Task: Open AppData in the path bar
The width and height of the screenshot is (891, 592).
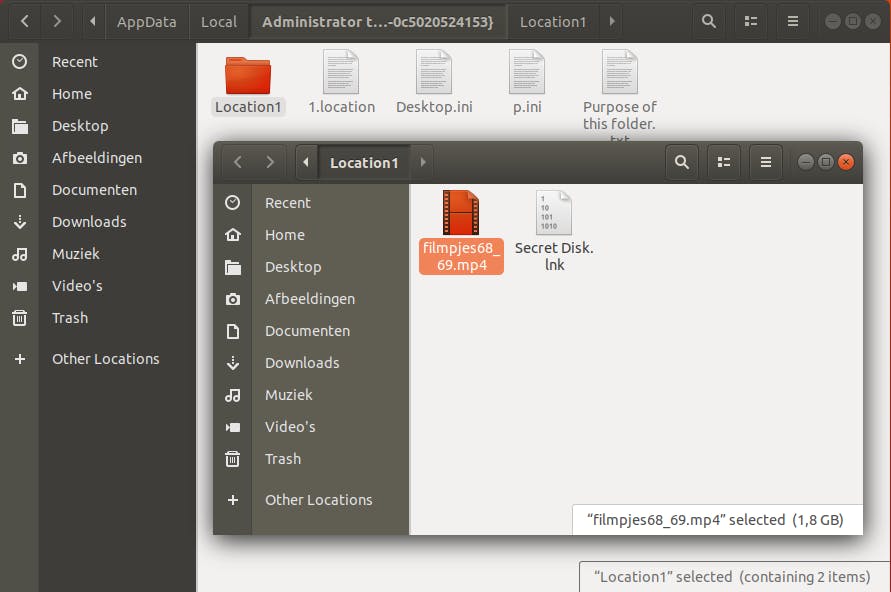Action: [x=147, y=22]
